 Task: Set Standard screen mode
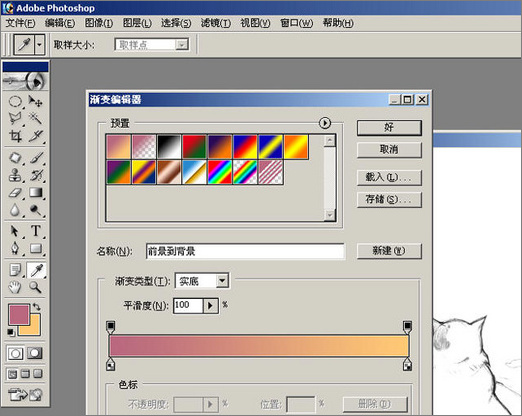click(12, 374)
